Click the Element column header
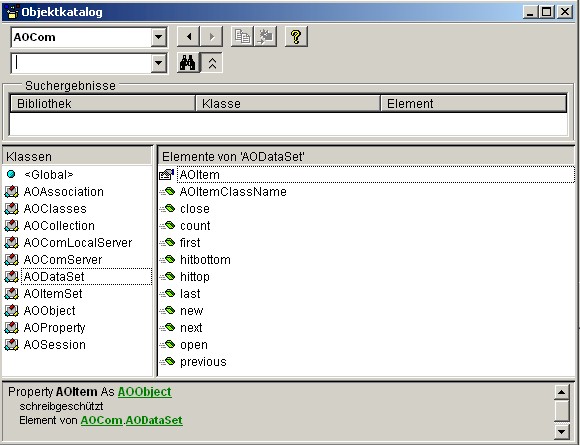 coord(473,104)
